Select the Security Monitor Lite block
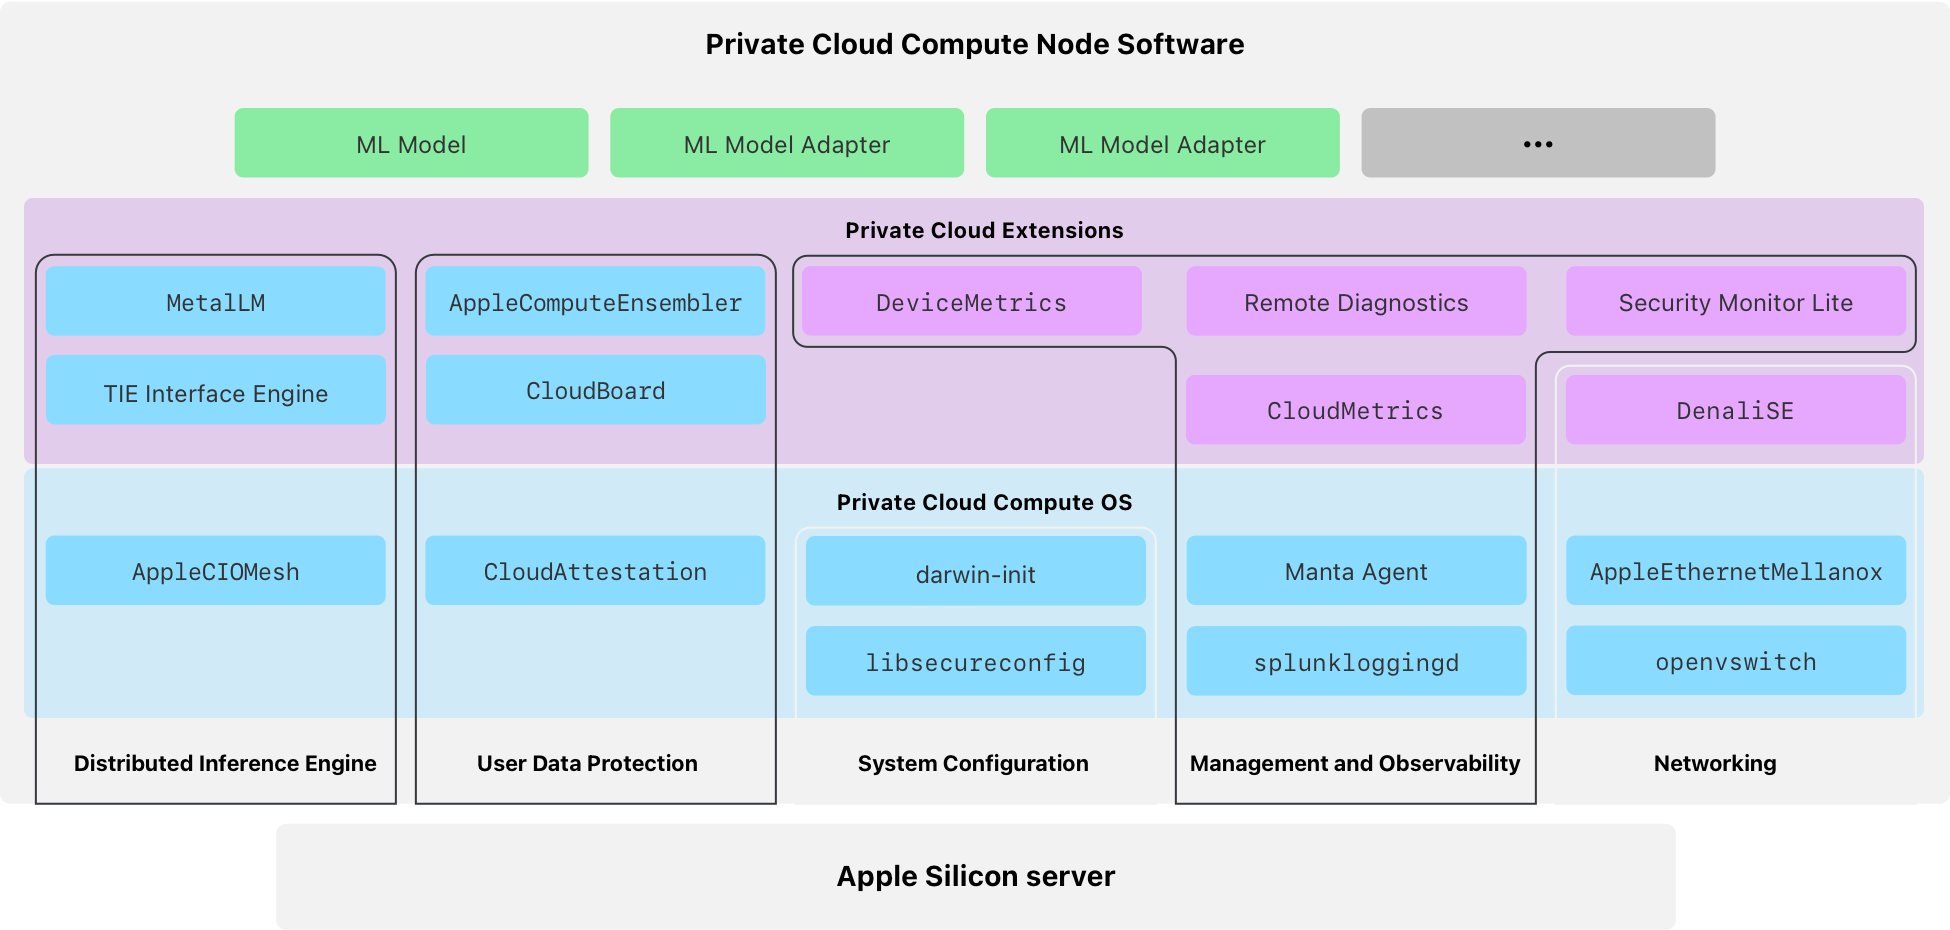Image resolution: width=1950 pixels, height=930 pixels. [x=1735, y=302]
